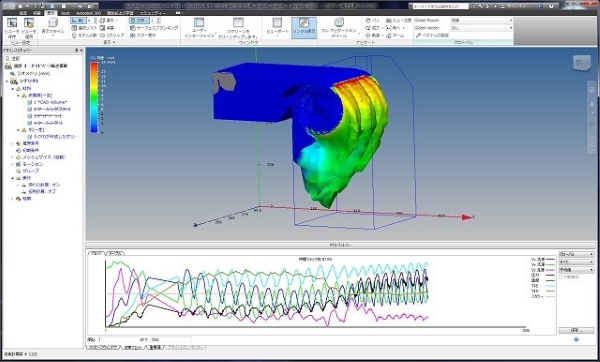600x362 pixels.
Task: Click the vector settings button with wrench
Action: tap(433, 35)
